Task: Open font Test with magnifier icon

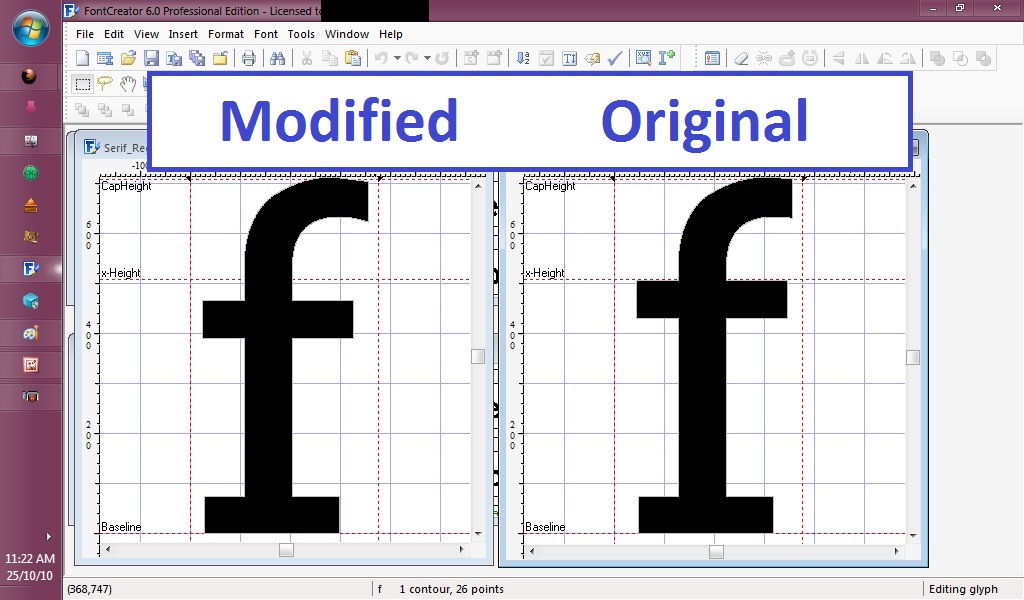Action: [x=643, y=59]
